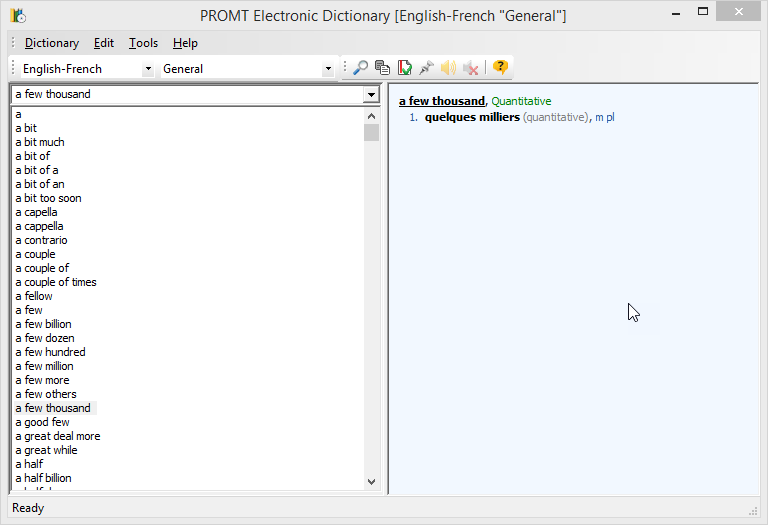Screen dimensions: 768x525
Task: Click the 'm pl' grammar note
Action: [604, 117]
